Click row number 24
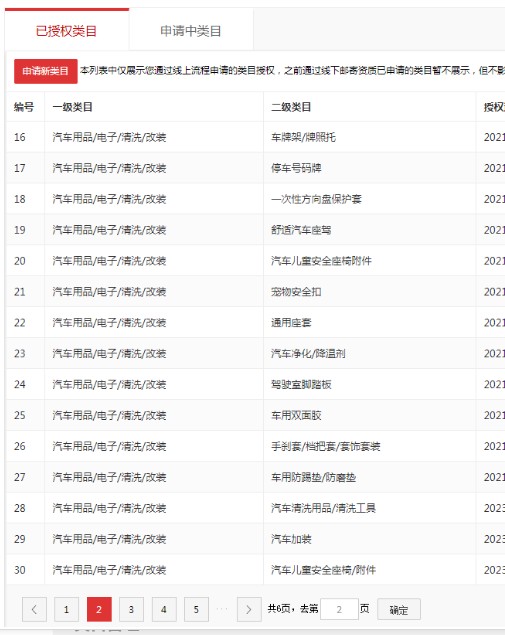Screen dimensions: 505x635 (20, 384)
